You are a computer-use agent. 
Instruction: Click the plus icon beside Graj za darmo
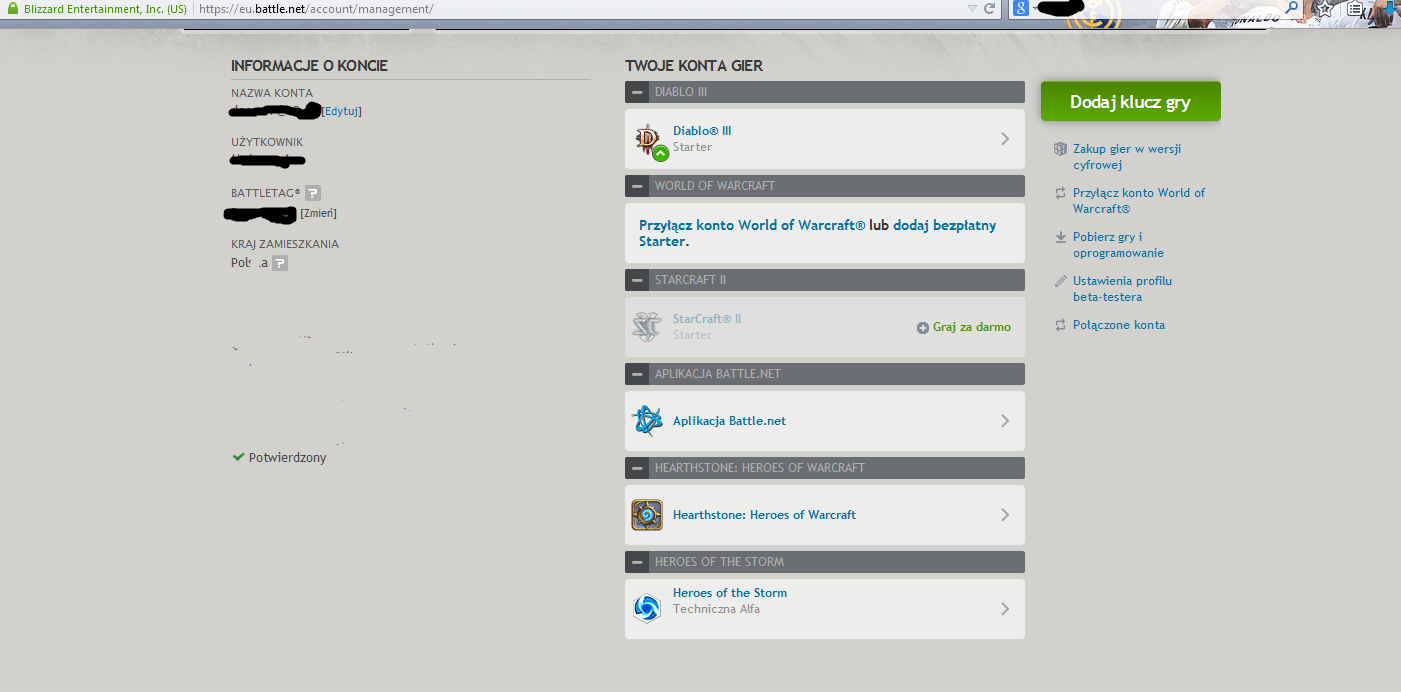coord(923,328)
